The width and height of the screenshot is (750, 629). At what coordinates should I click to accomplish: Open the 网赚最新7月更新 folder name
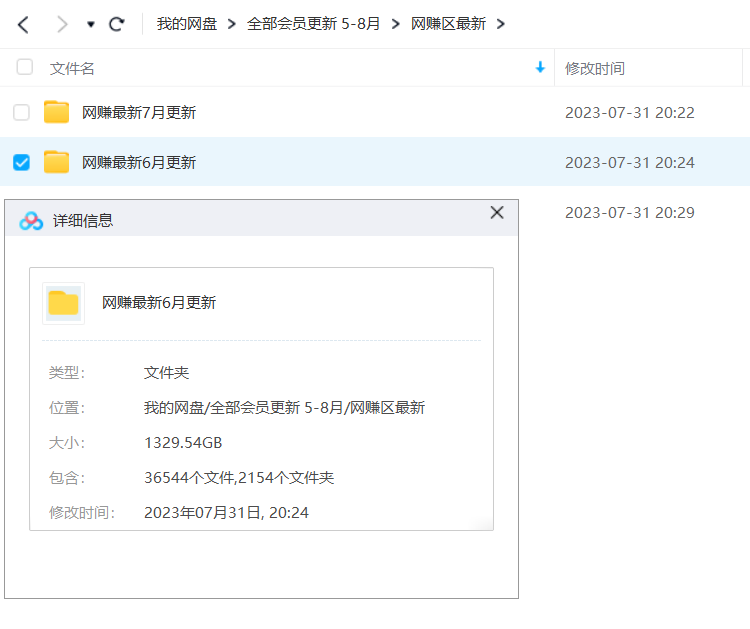[x=139, y=112]
